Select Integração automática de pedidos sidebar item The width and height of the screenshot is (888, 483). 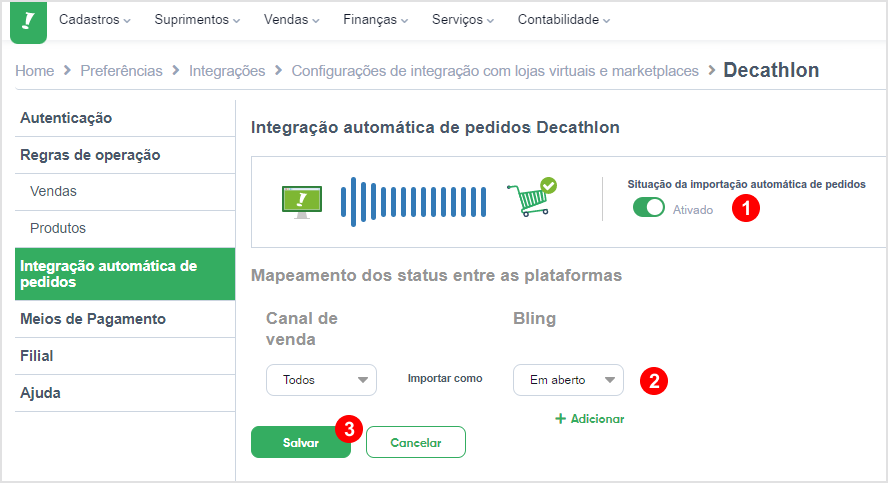click(125, 273)
